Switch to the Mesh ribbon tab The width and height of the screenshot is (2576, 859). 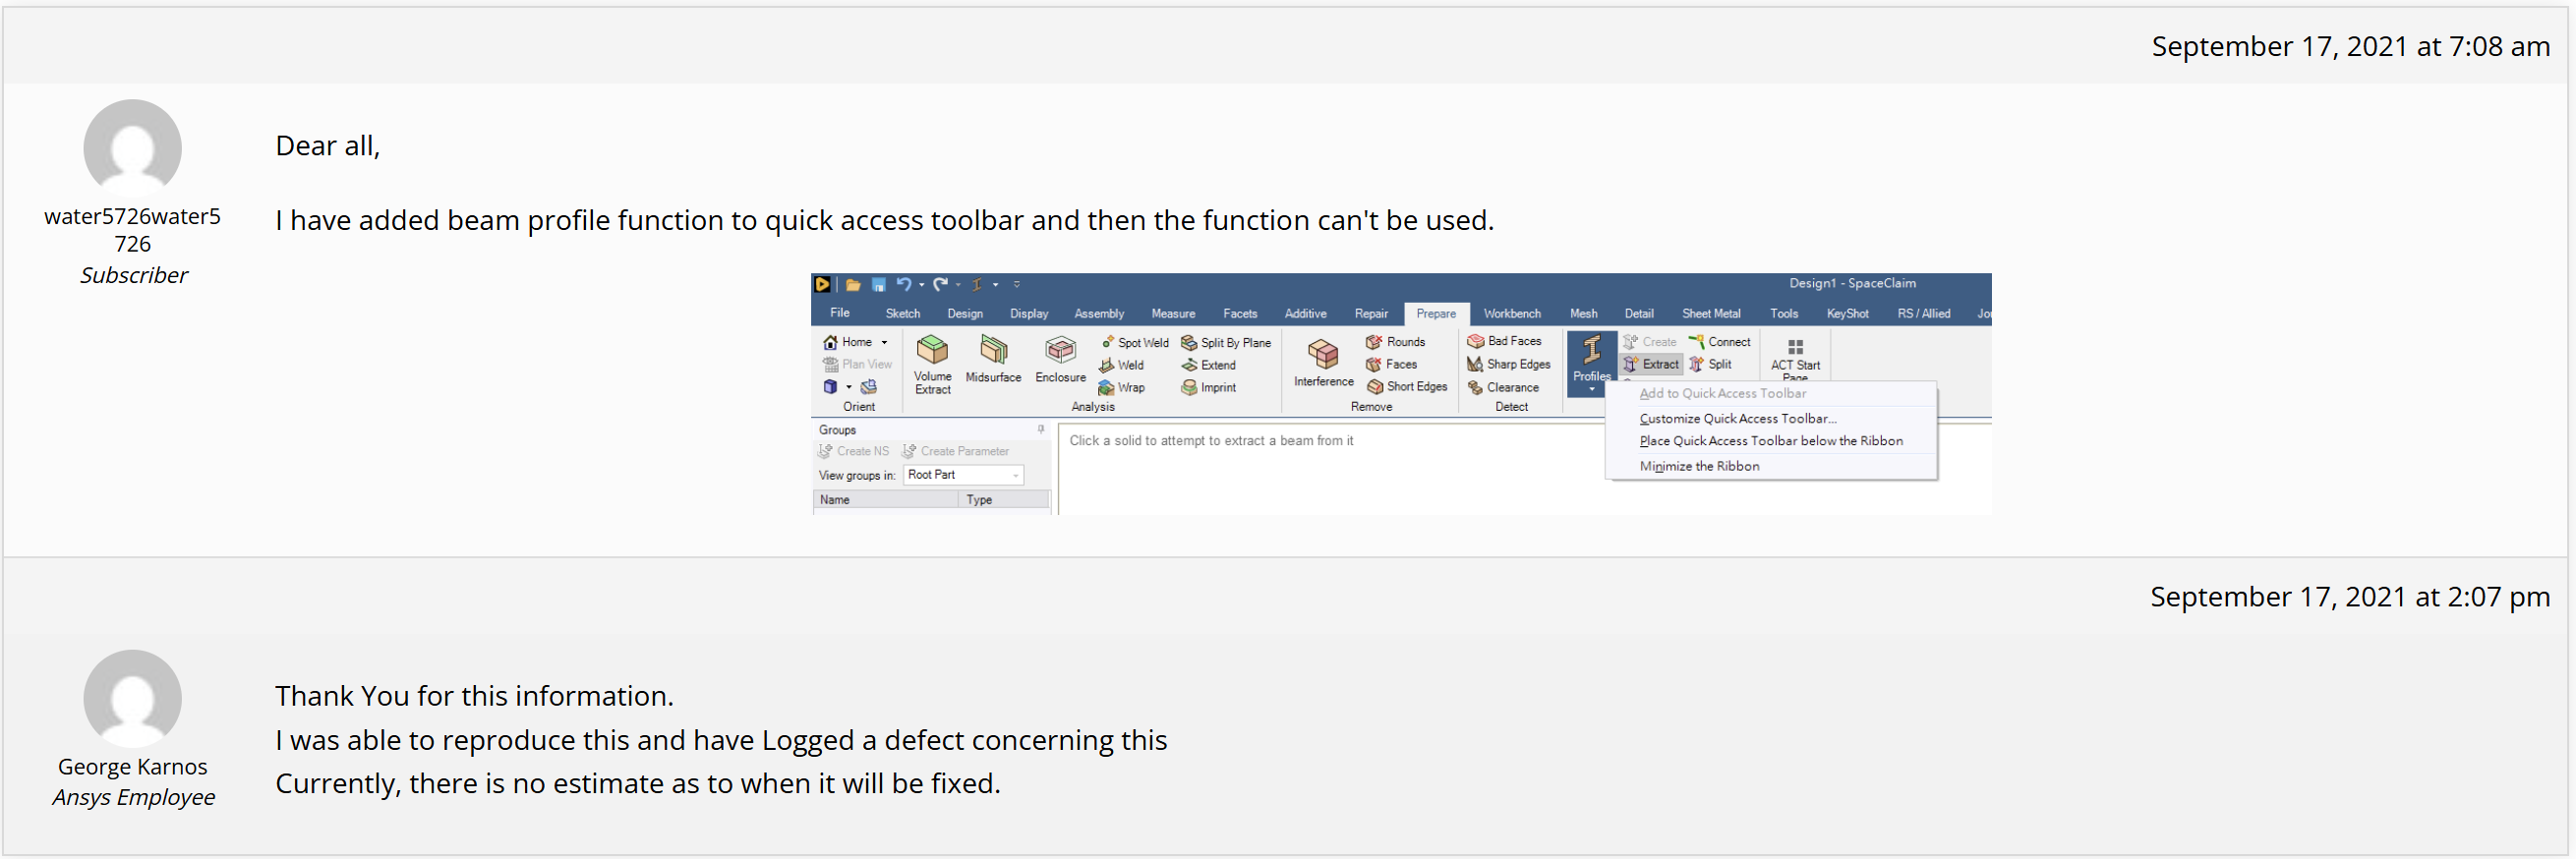(x=1583, y=314)
